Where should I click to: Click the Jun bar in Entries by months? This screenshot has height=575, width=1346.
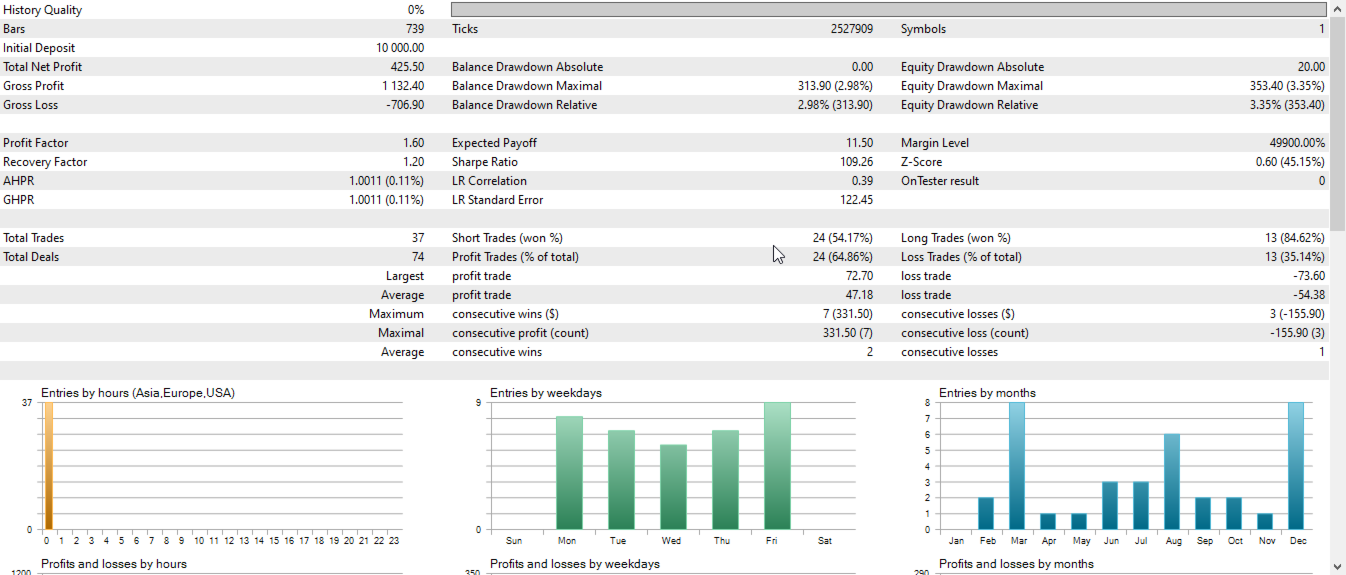pyautogui.click(x=1110, y=506)
